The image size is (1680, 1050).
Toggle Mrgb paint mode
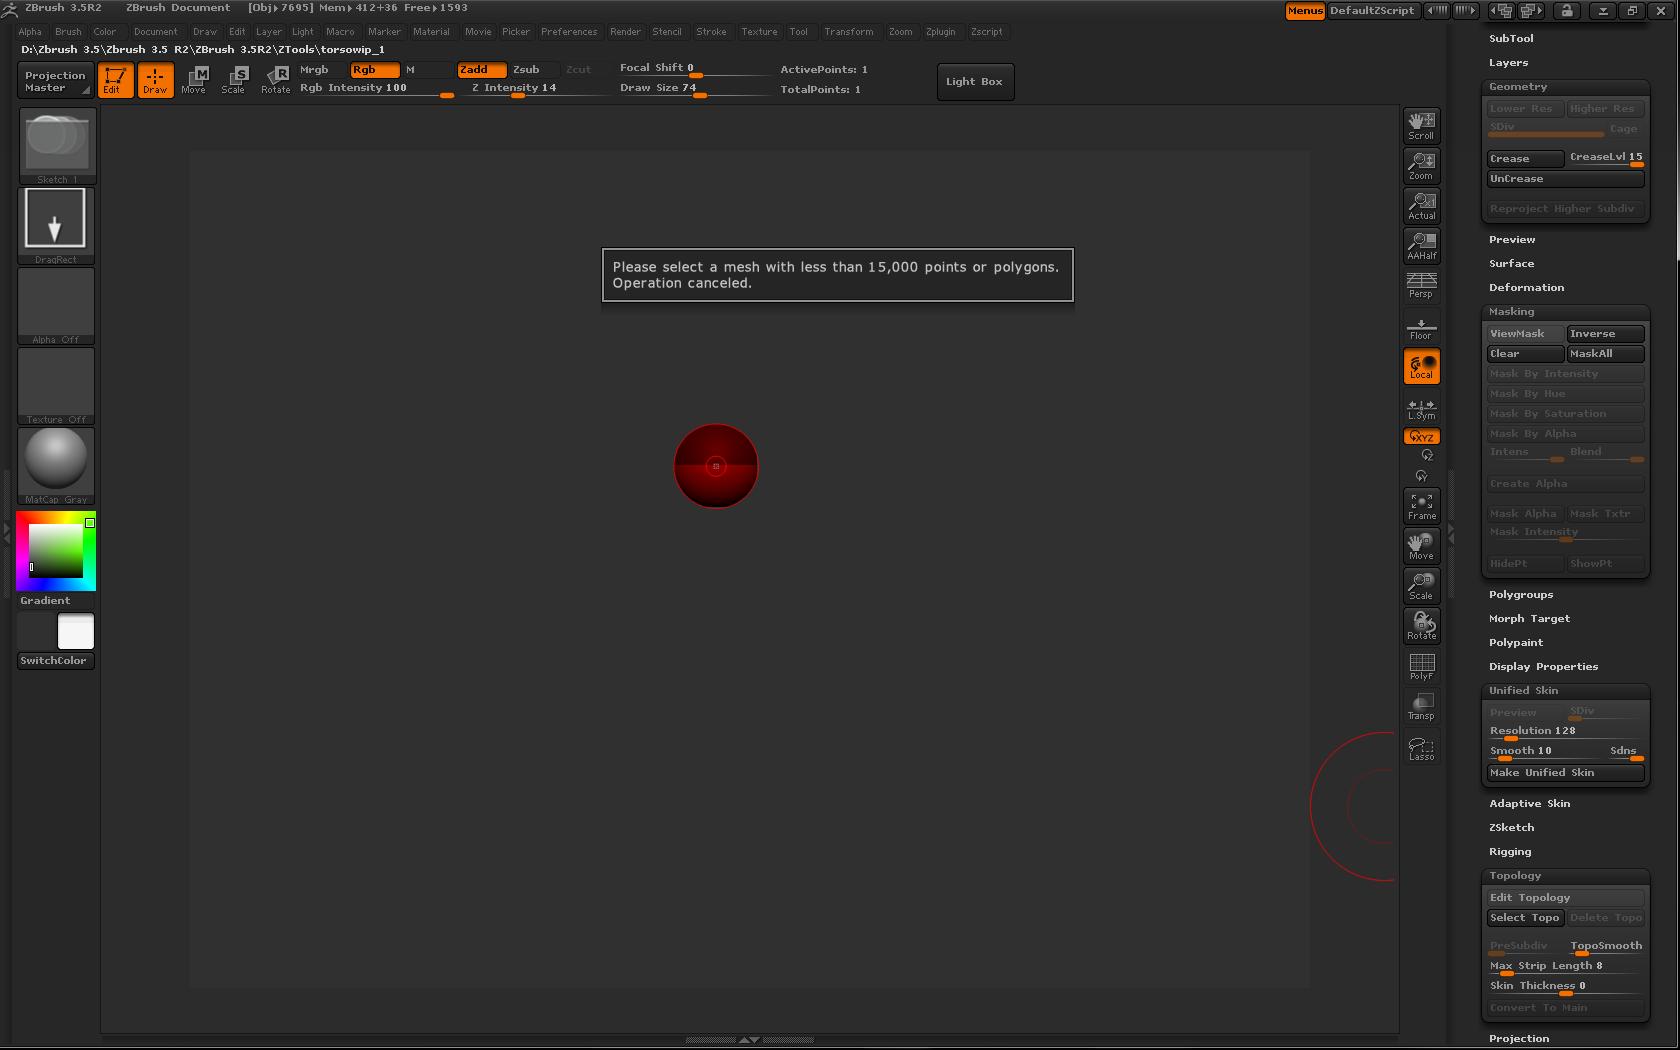click(322, 70)
